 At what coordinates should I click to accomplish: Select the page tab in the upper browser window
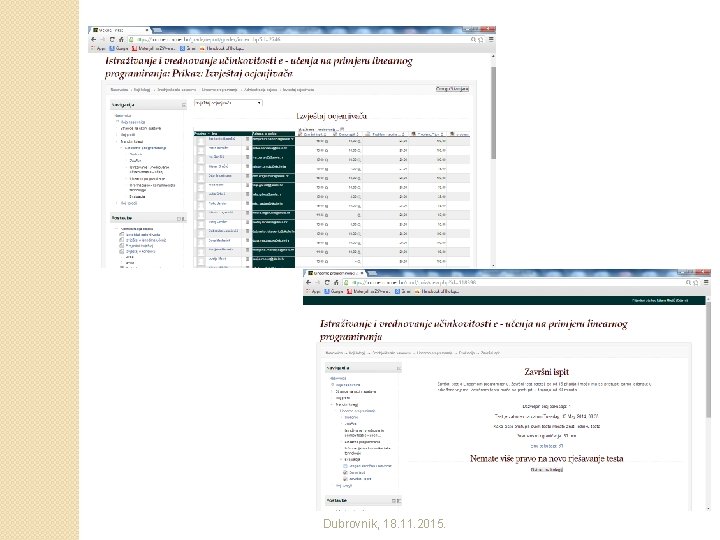120,30
